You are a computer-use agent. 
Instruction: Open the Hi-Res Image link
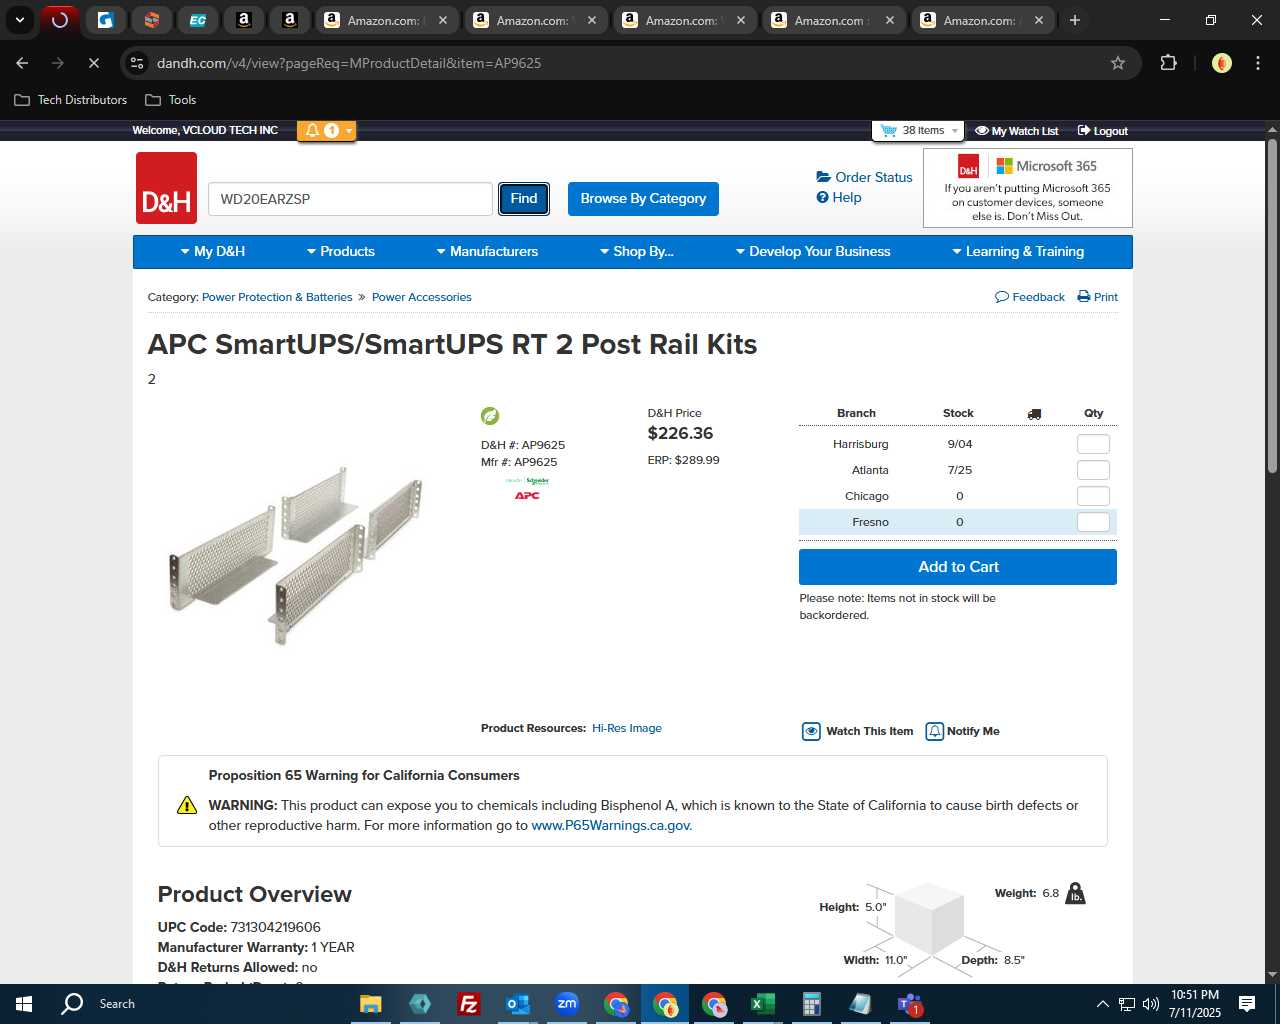click(627, 728)
